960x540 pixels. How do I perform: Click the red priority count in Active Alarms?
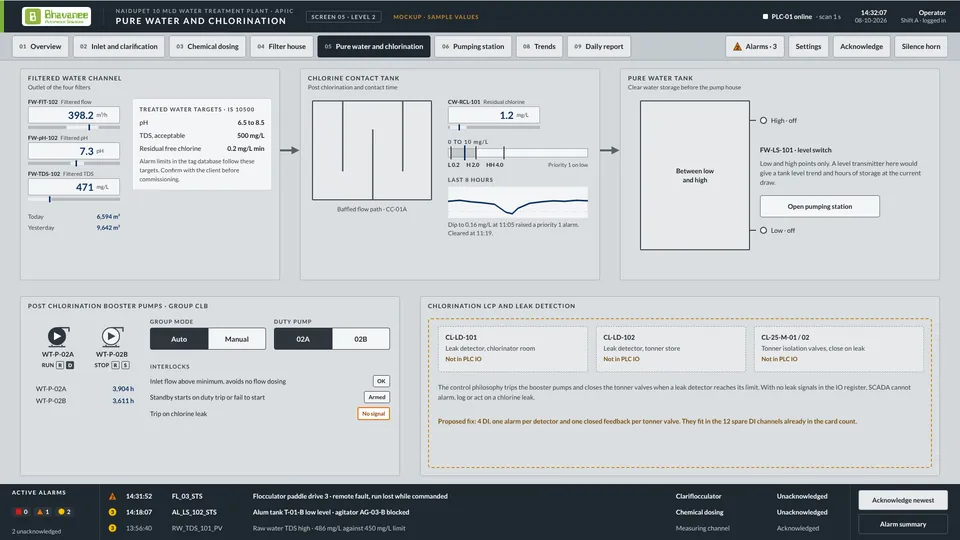click(x=21, y=512)
